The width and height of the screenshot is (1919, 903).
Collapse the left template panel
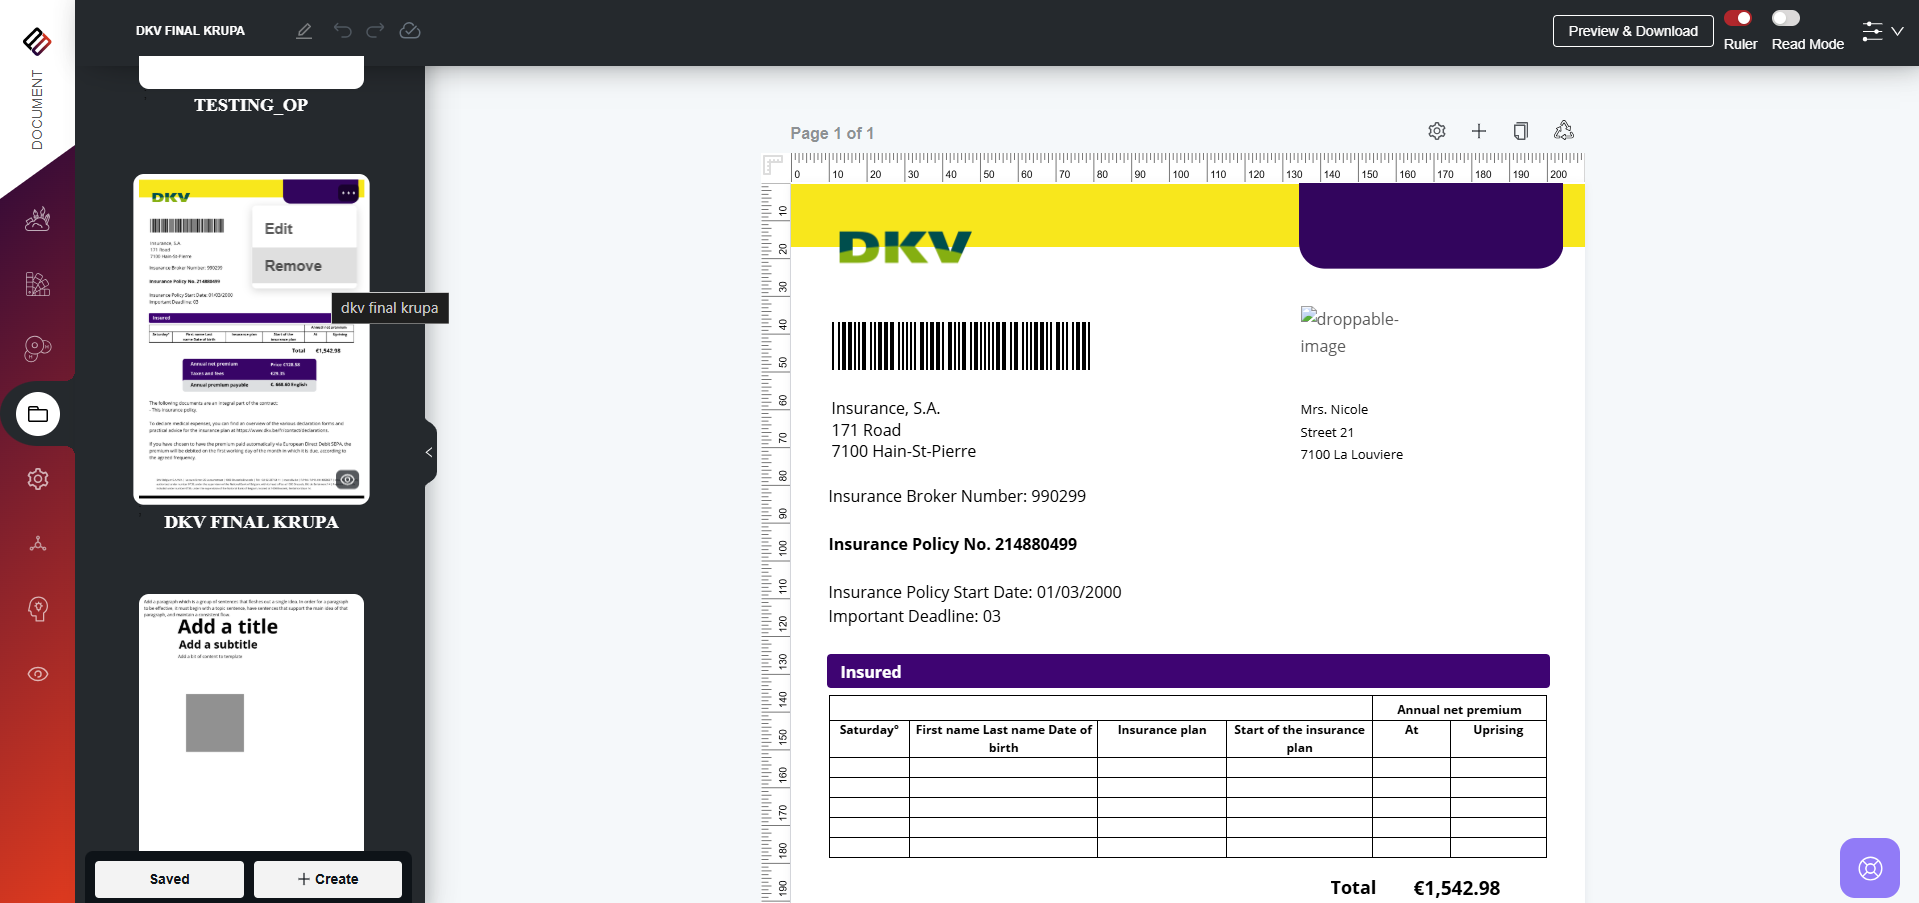click(429, 452)
